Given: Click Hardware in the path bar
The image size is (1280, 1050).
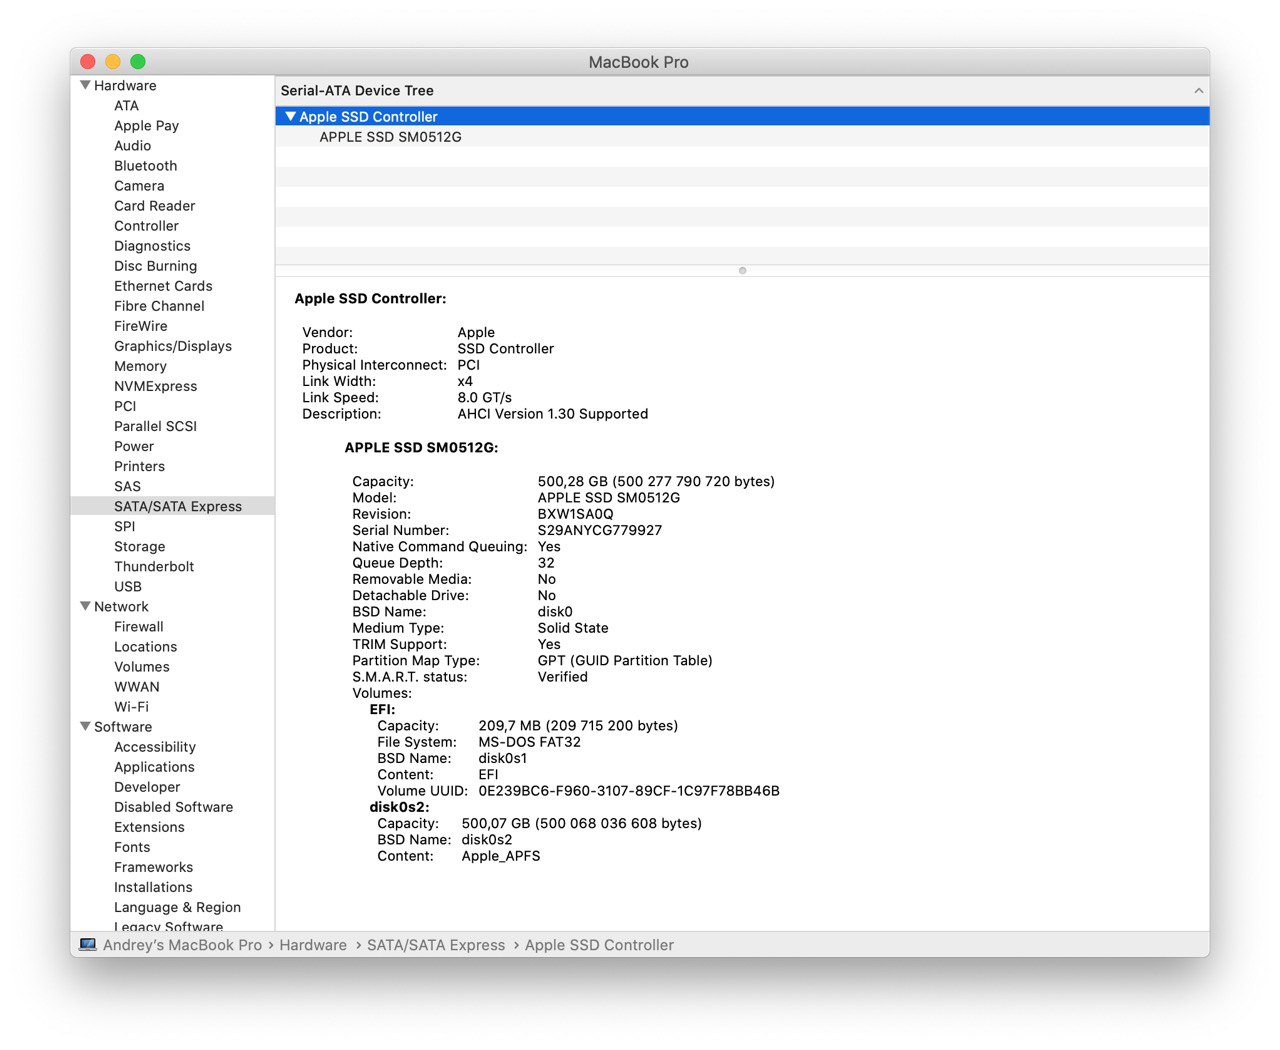Looking at the screenshot, I should click(313, 945).
